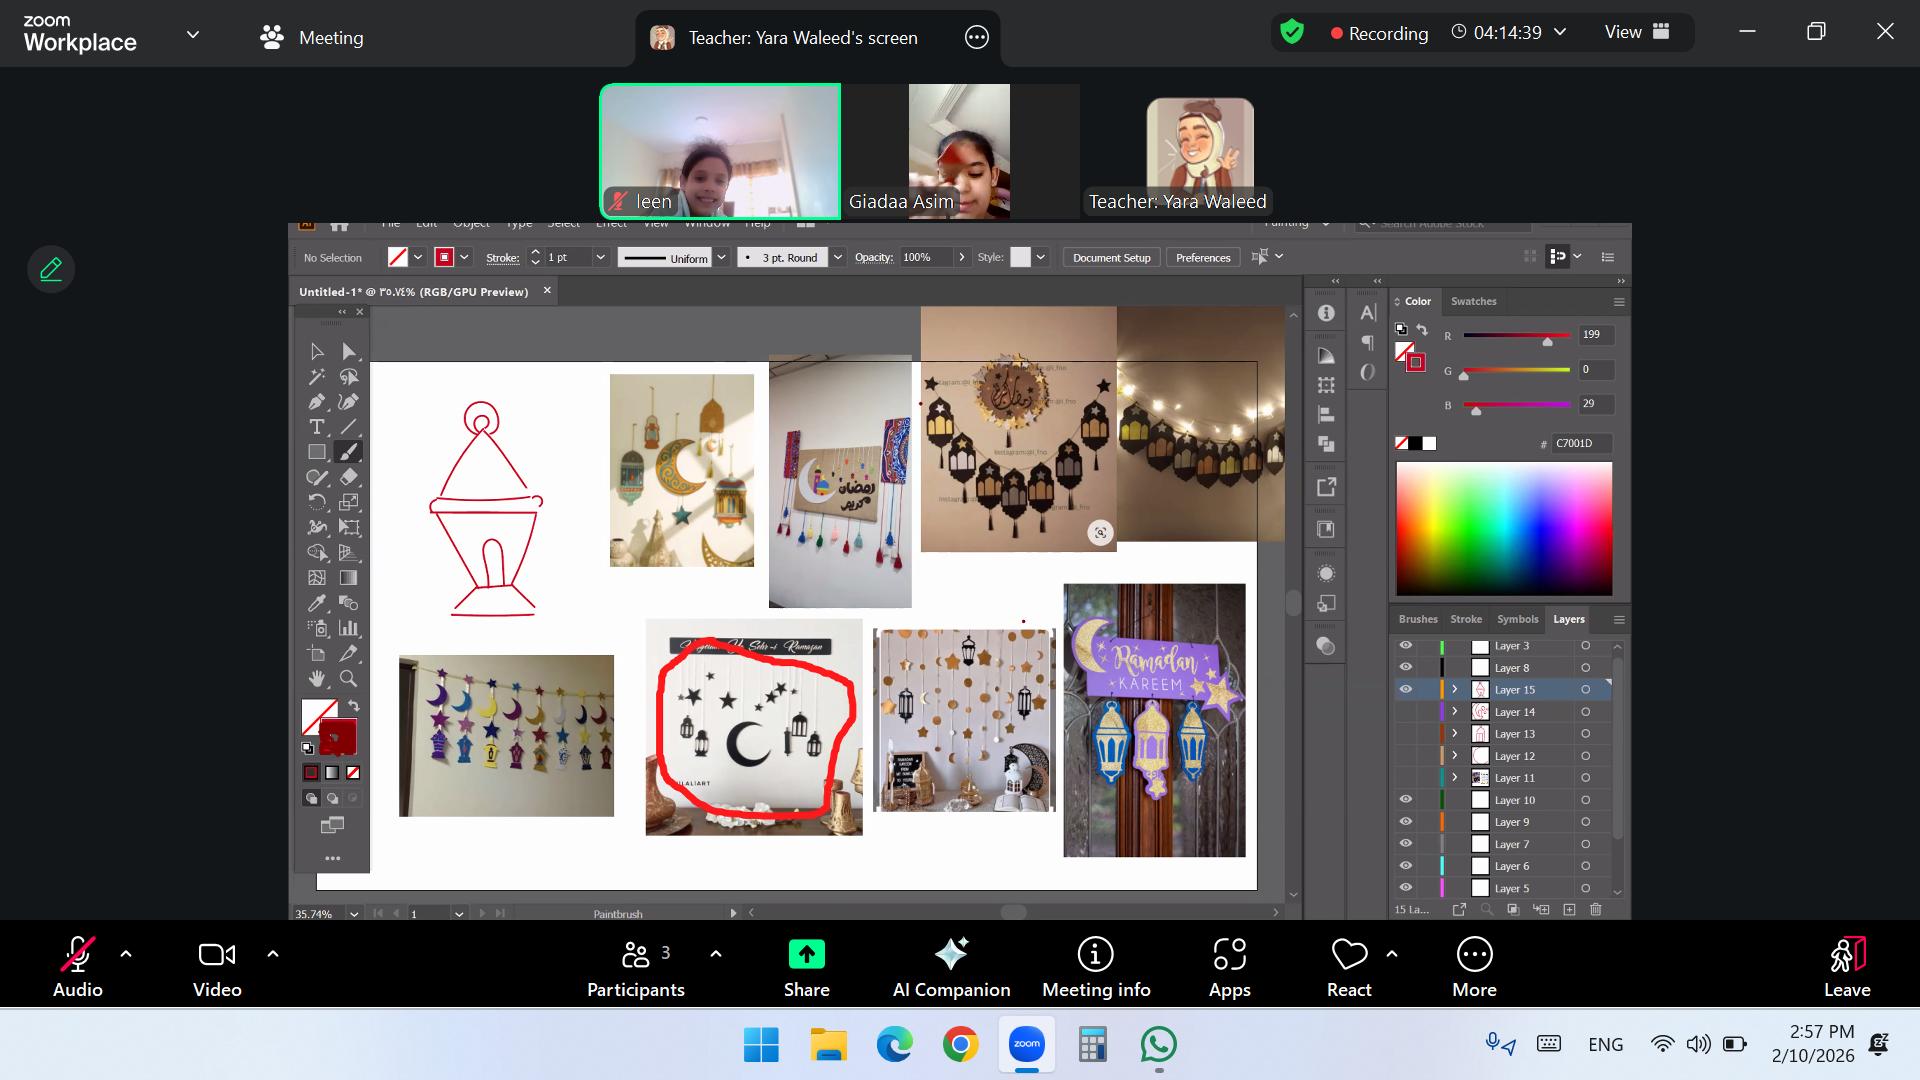Delete selection with Layers trash icon
This screenshot has height=1080, width=1920.
pos(1596,909)
